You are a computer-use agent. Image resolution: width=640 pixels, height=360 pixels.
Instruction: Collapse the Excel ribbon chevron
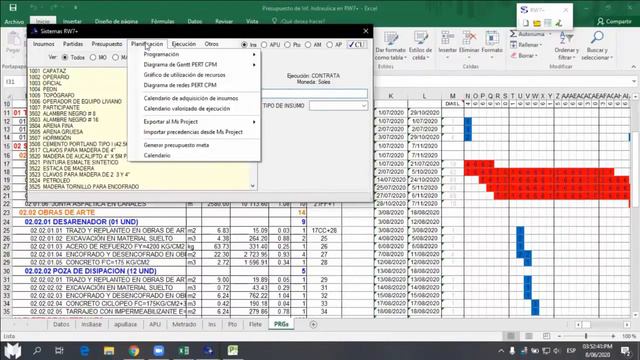633,67
